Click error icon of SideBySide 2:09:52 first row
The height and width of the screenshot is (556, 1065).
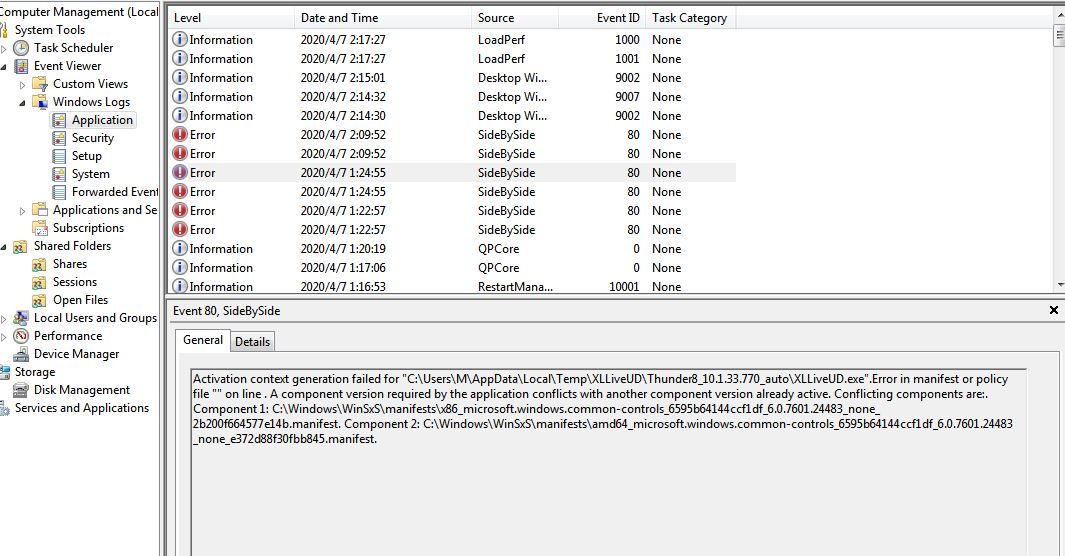[x=179, y=134]
